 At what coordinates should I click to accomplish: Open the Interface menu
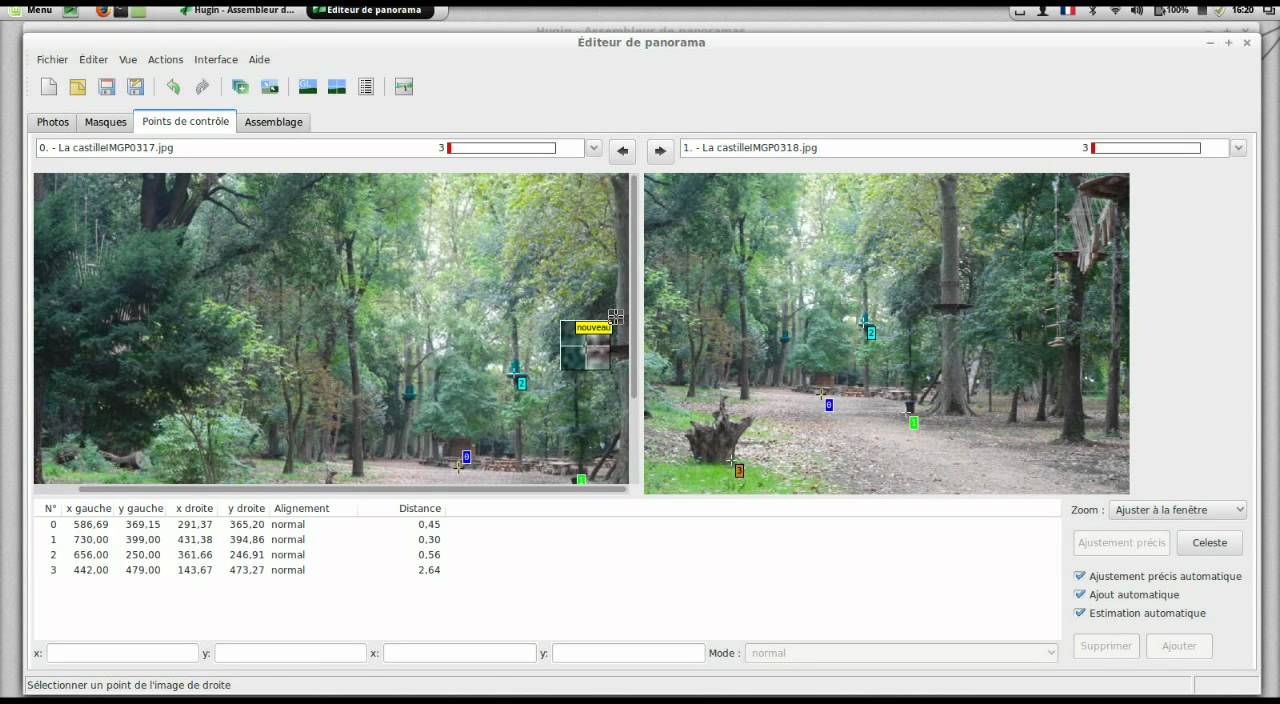pyautogui.click(x=216, y=60)
